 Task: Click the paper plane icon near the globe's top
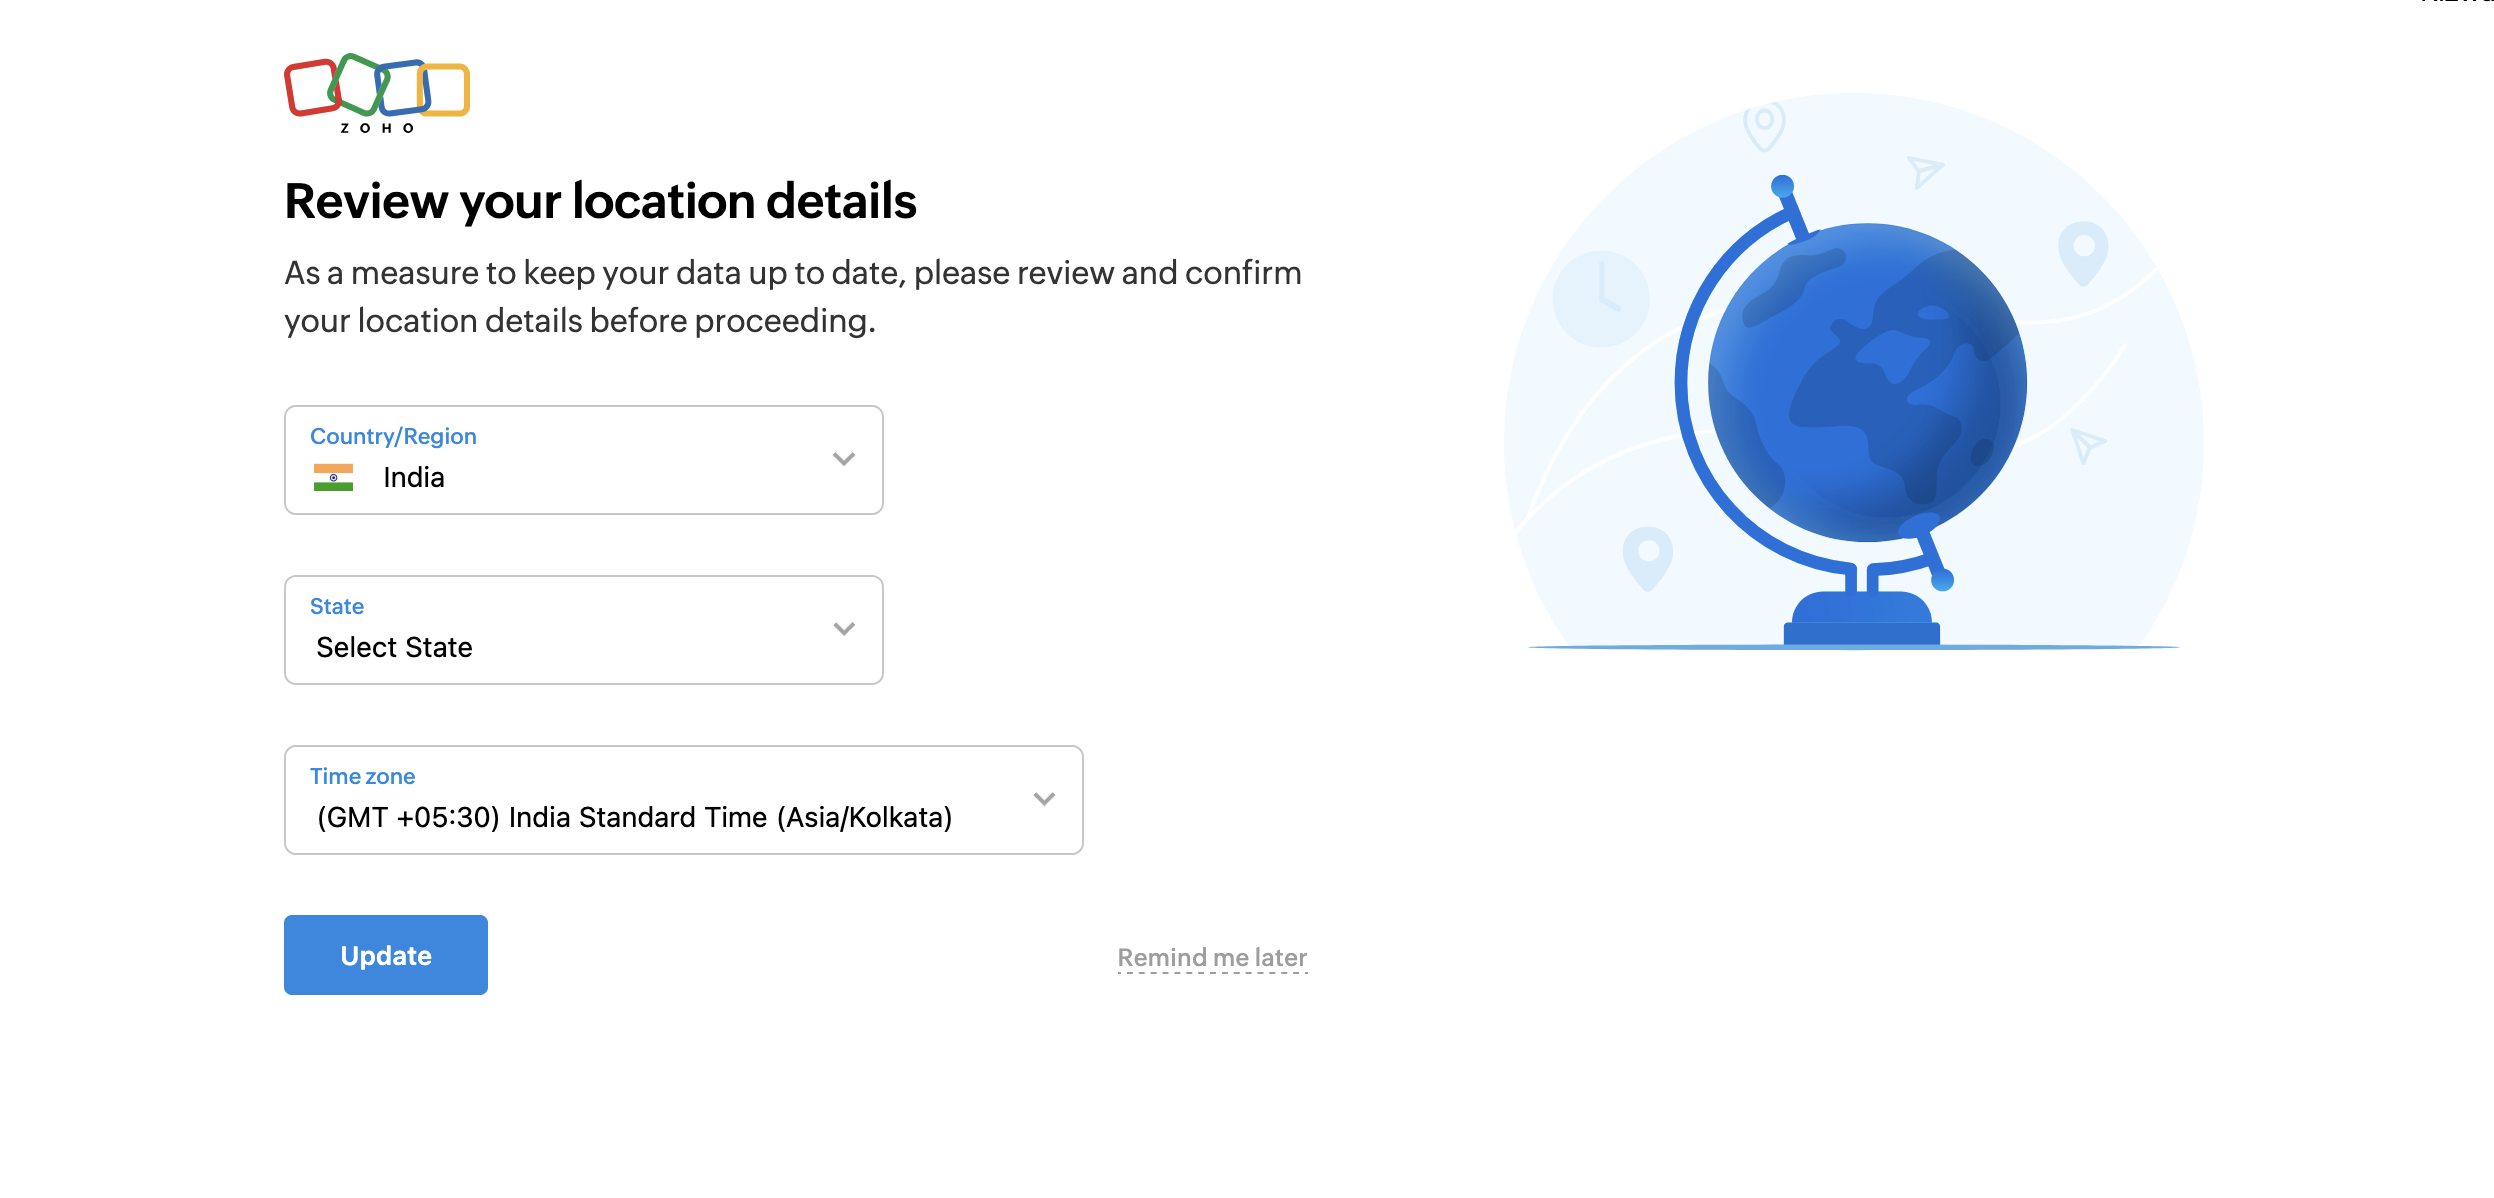pyautogui.click(x=1922, y=171)
